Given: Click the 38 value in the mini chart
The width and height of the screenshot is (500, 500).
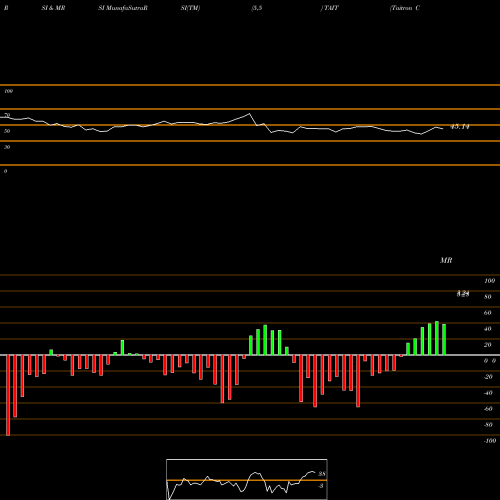Looking at the screenshot, I should (x=322, y=474).
